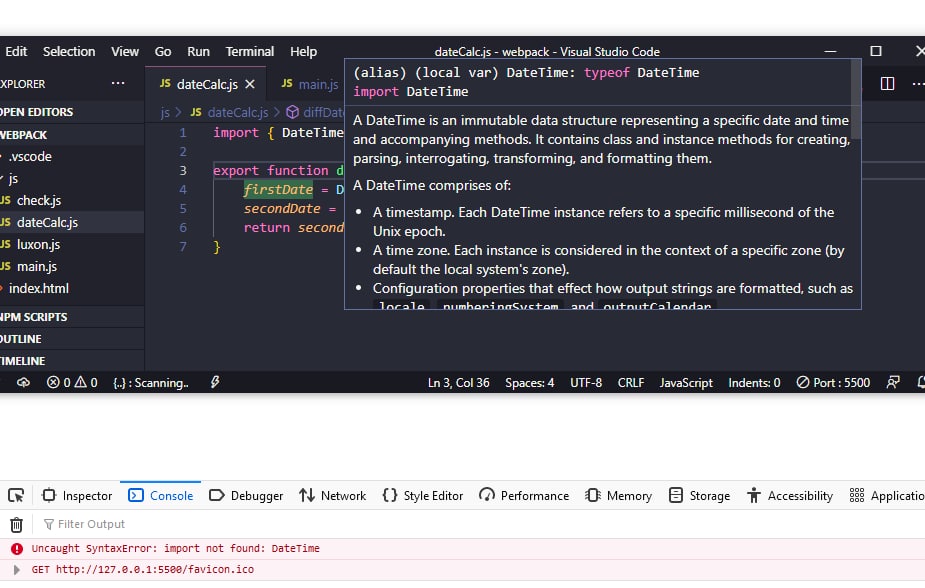Click the dateCalc.js breadcrumb segment
The image size is (925, 588).
(229, 112)
